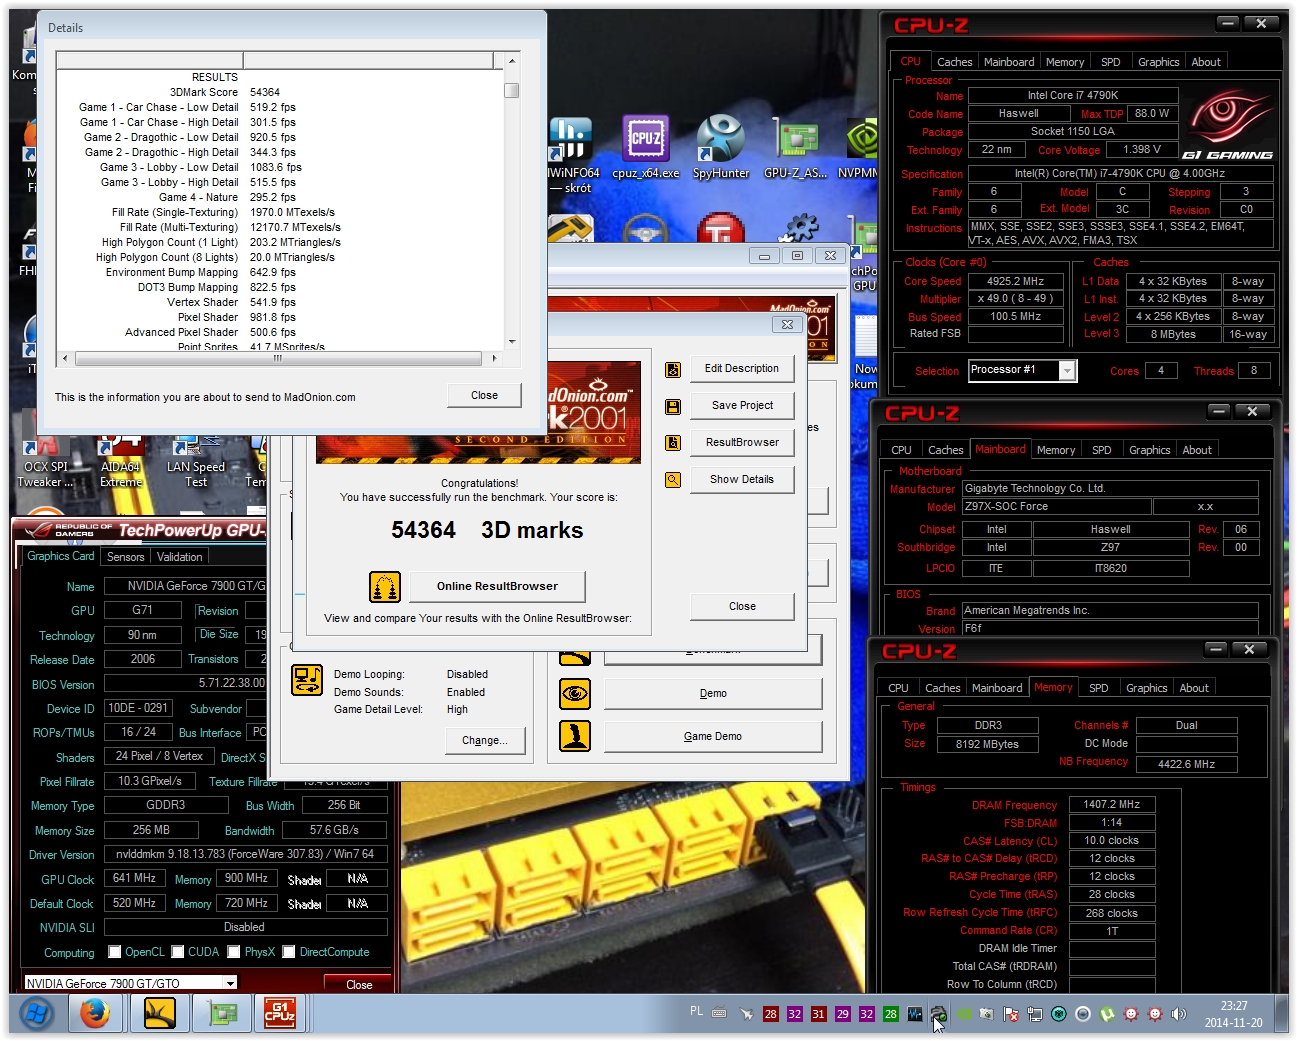1297x1041 pixels.
Task: Open the GeForce 7900 GT/GTO card dropdown
Action: click(230, 984)
